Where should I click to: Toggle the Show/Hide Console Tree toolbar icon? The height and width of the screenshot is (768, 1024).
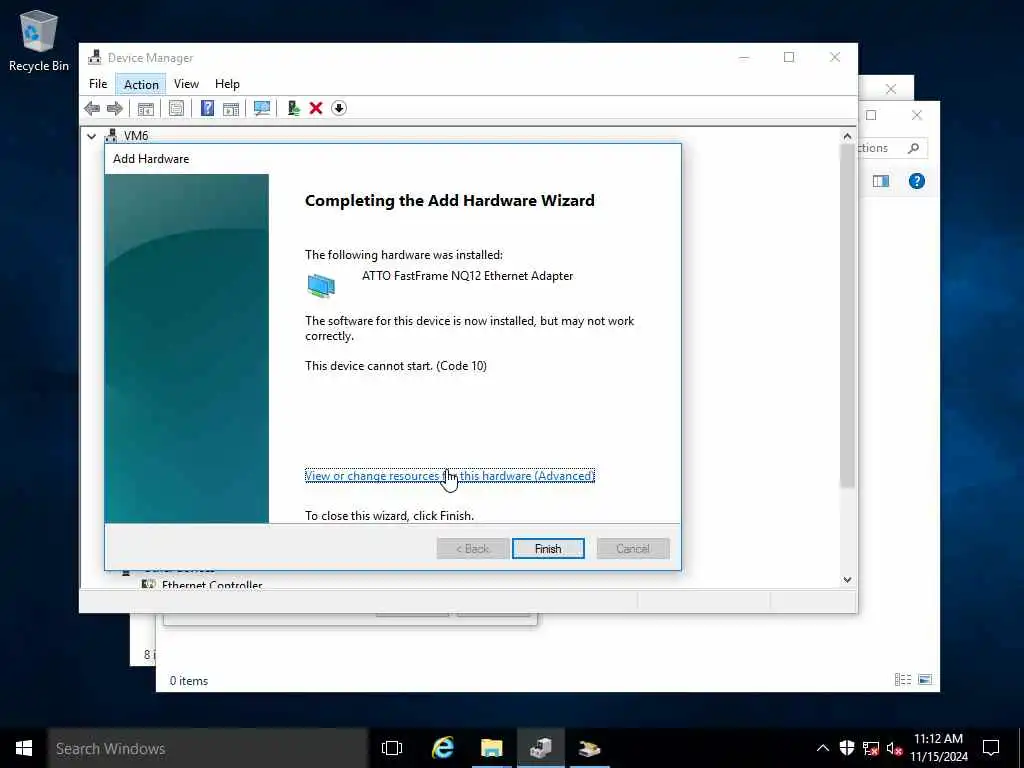pos(146,108)
